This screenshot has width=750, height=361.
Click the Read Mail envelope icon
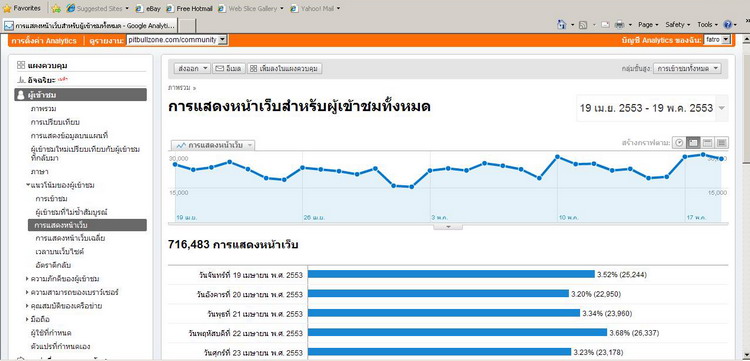[605, 24]
